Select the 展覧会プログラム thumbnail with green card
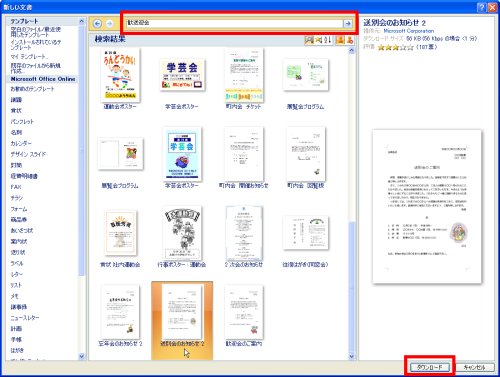This screenshot has height=377, width=500. 305,75
